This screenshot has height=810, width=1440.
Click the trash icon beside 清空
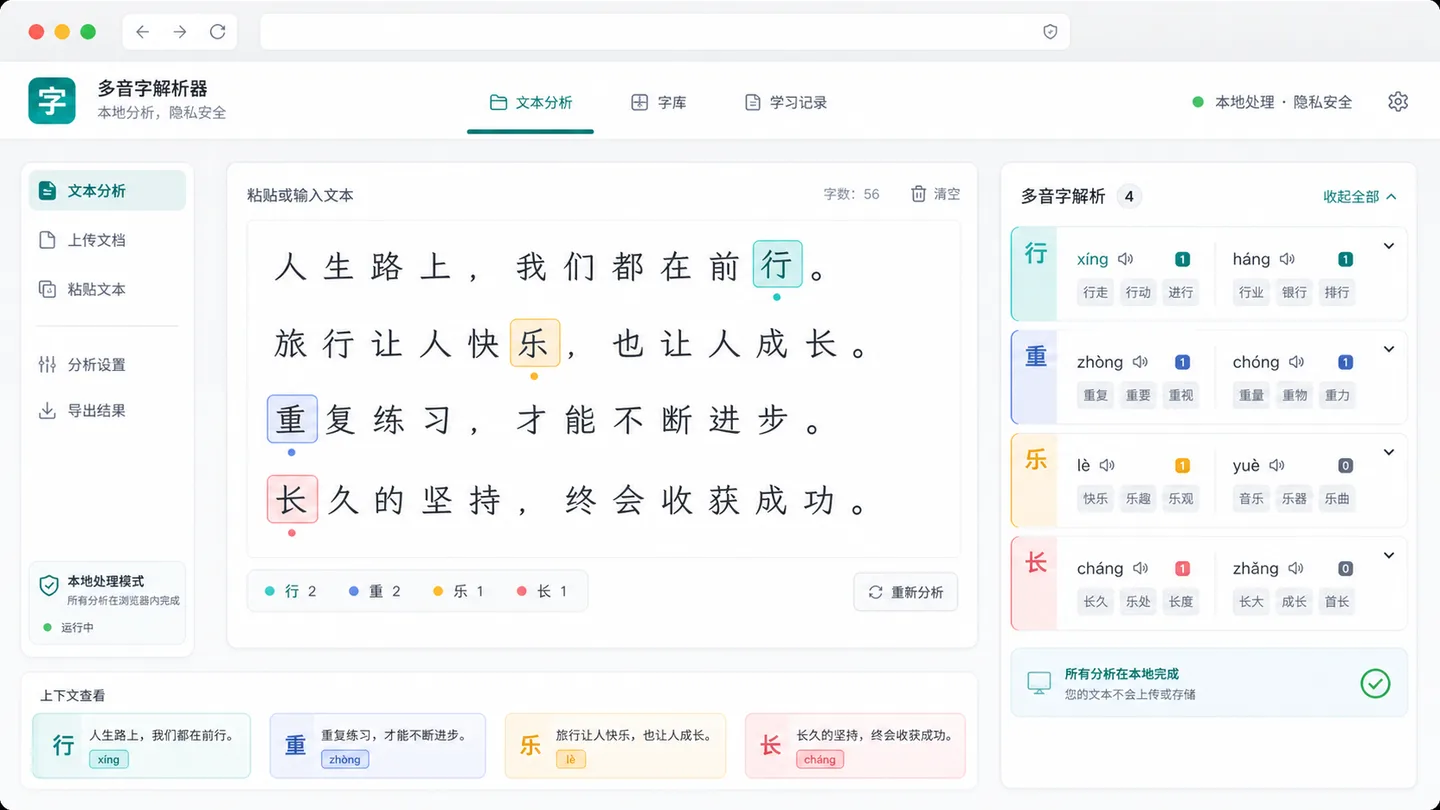tap(918, 194)
